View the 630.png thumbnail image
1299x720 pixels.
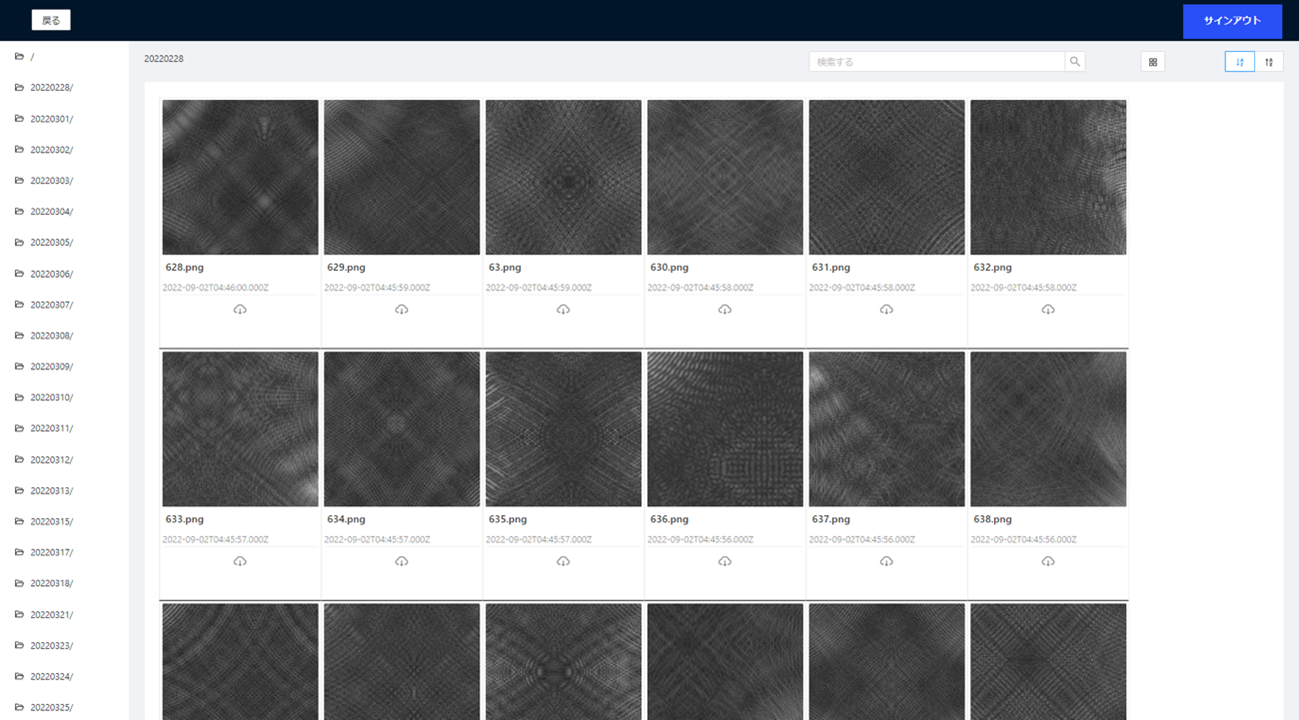(725, 177)
